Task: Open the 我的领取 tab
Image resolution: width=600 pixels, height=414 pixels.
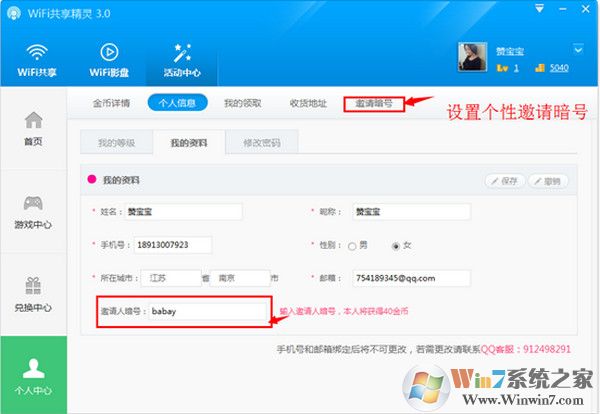Action: coord(243,103)
